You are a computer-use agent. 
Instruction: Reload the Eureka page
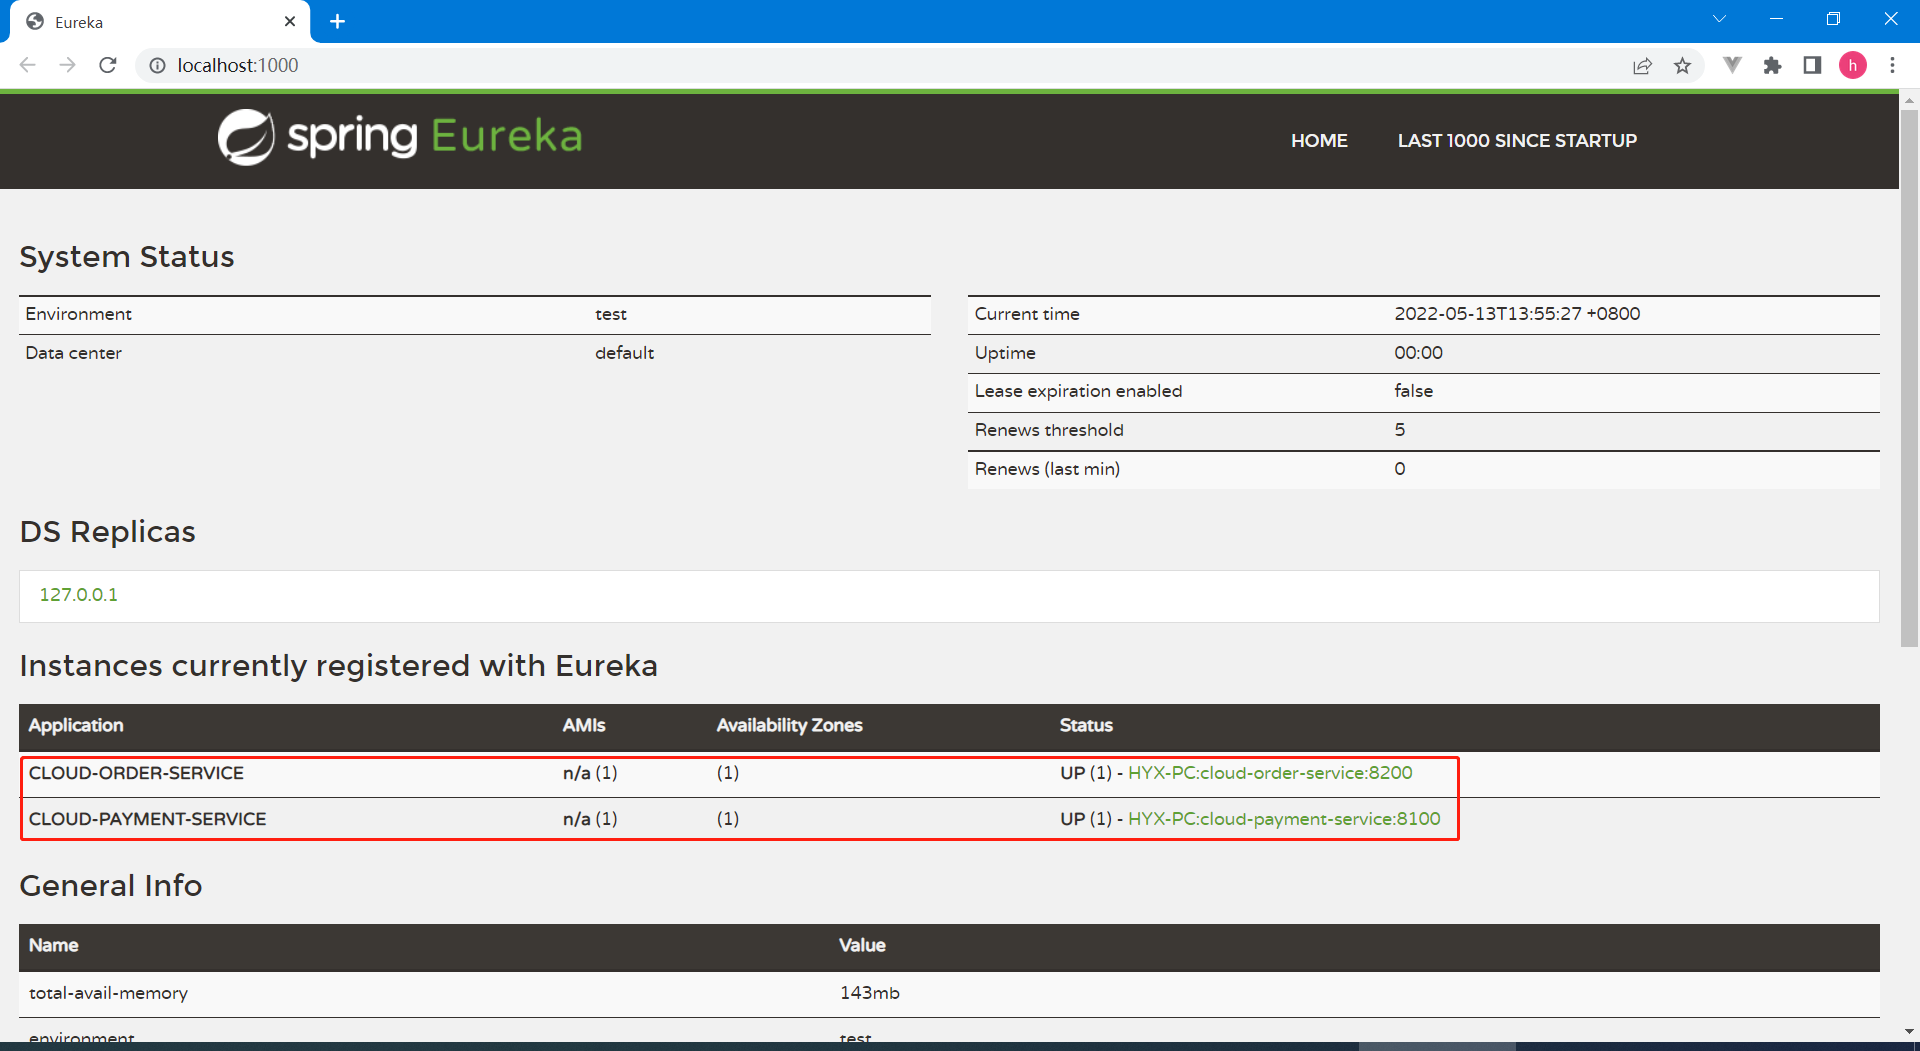108,65
